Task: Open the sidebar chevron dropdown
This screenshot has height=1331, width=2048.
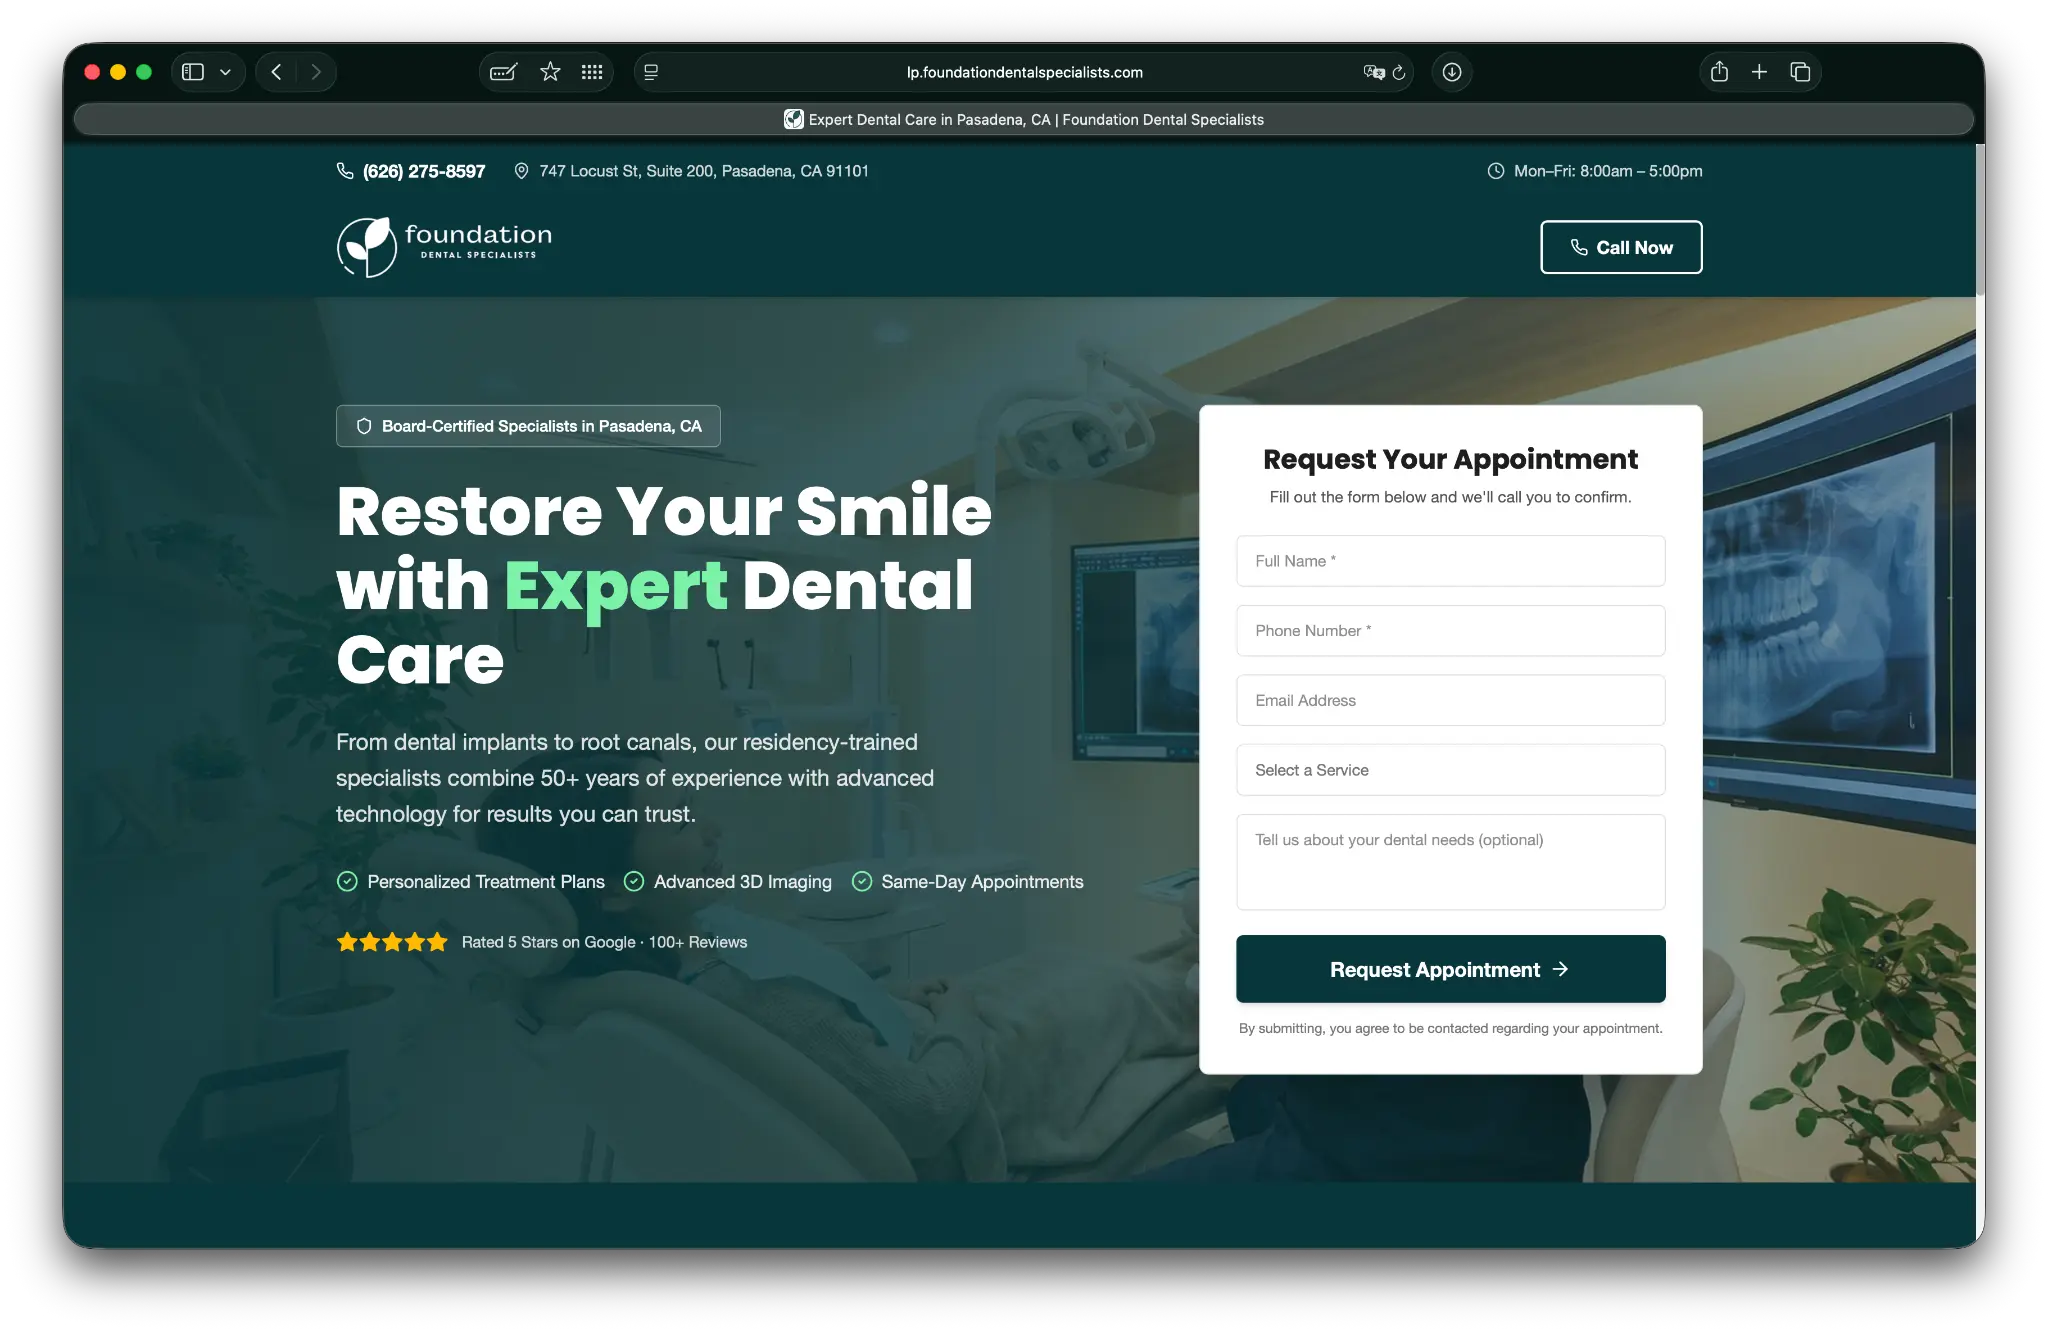Action: [x=225, y=71]
